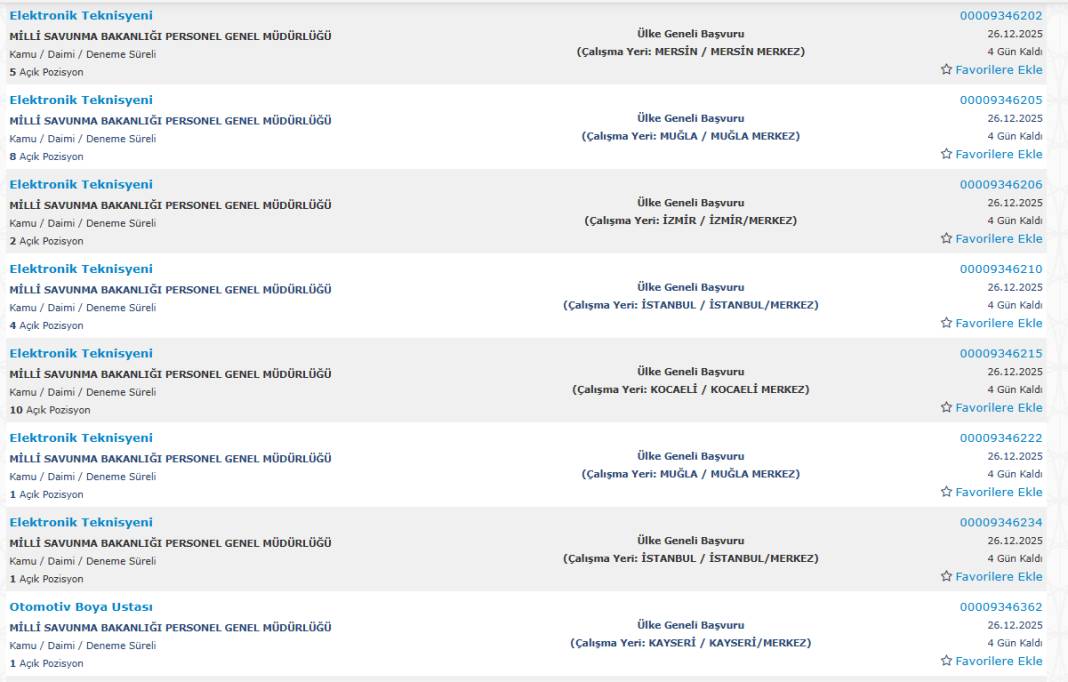
Task: Open Elektronik Teknisyeni title for Kocaeli listing
Action: pos(81,354)
